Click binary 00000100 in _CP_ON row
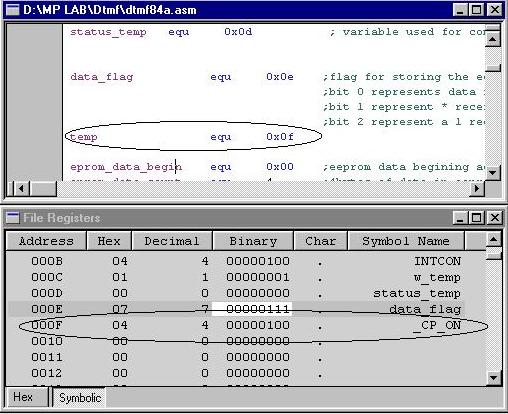 [258, 325]
